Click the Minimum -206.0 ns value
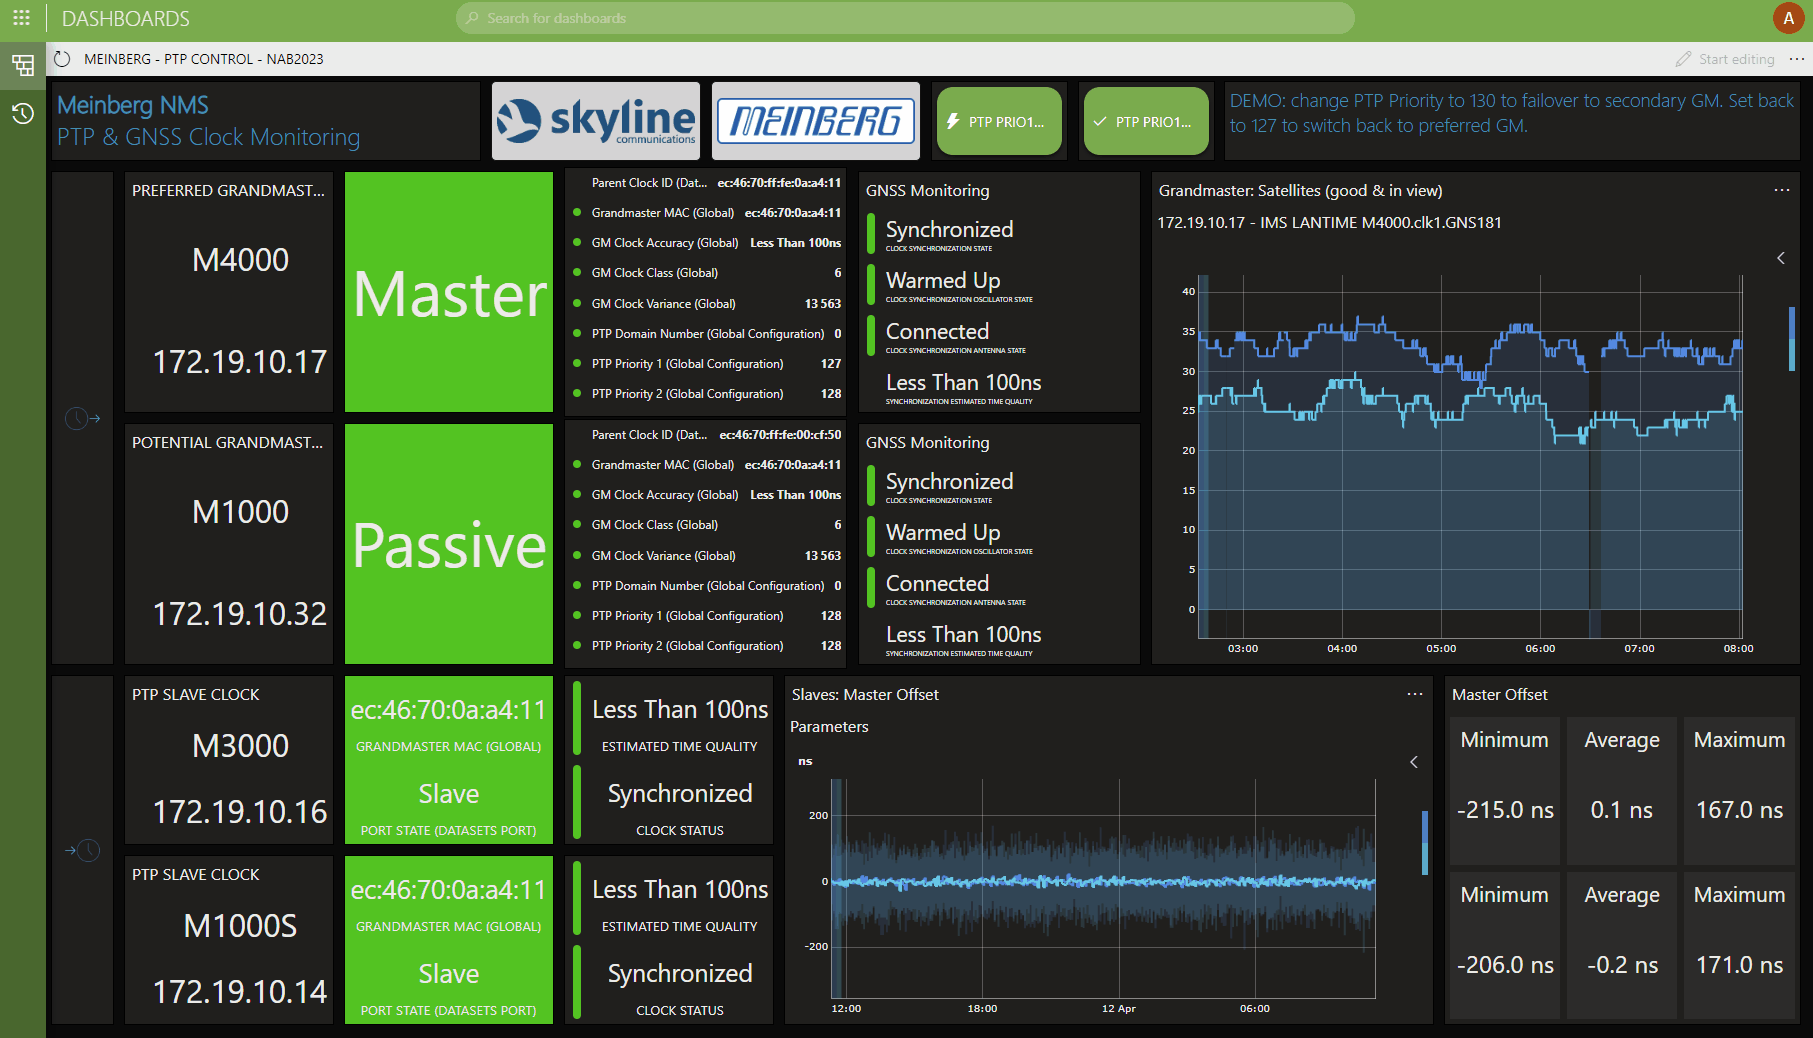This screenshot has width=1813, height=1038. (x=1505, y=965)
